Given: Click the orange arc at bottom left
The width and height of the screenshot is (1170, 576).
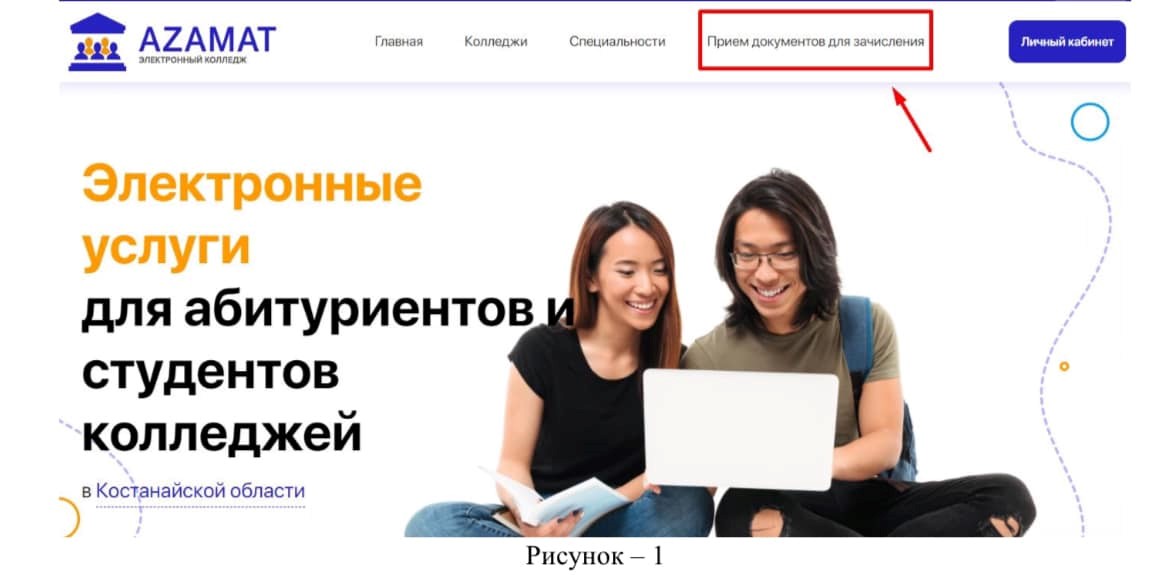Looking at the screenshot, I should click(70, 516).
